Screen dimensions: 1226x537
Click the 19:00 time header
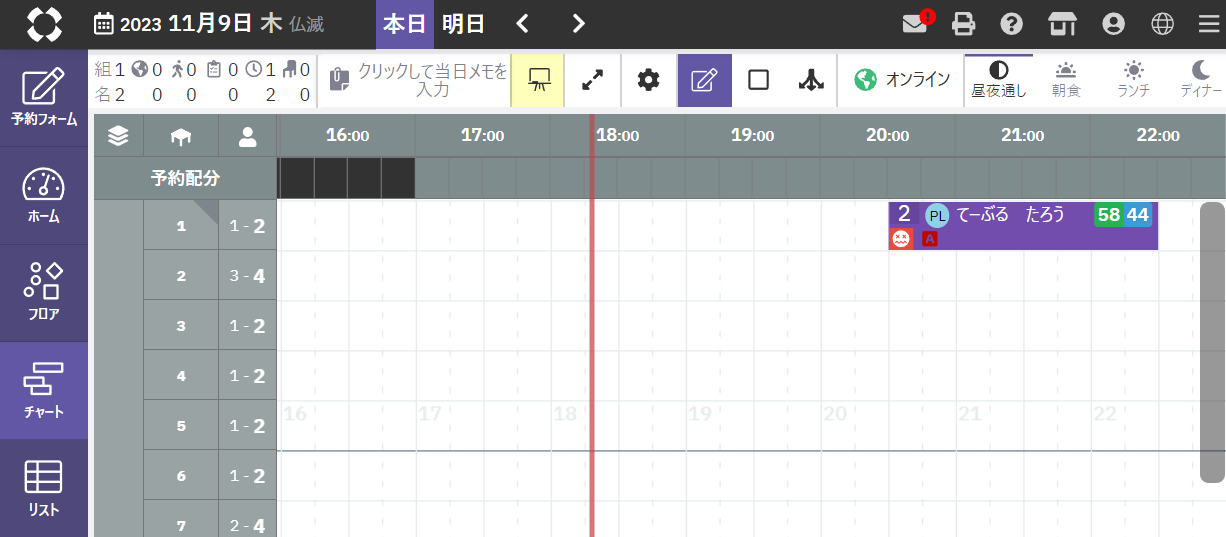[753, 136]
